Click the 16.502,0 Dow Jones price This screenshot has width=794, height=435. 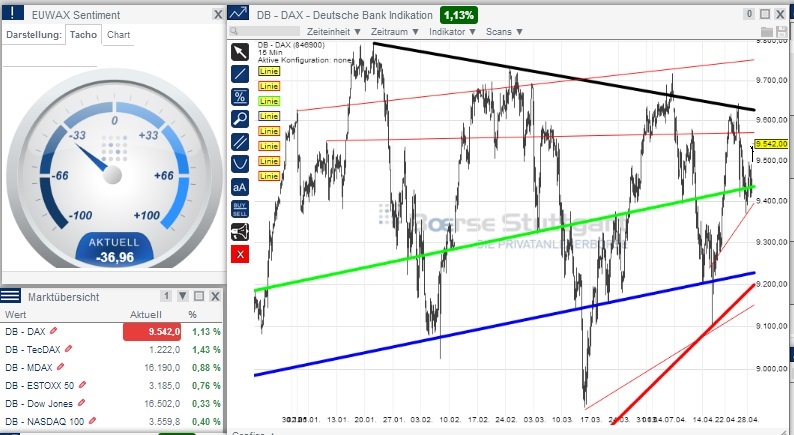coord(162,404)
